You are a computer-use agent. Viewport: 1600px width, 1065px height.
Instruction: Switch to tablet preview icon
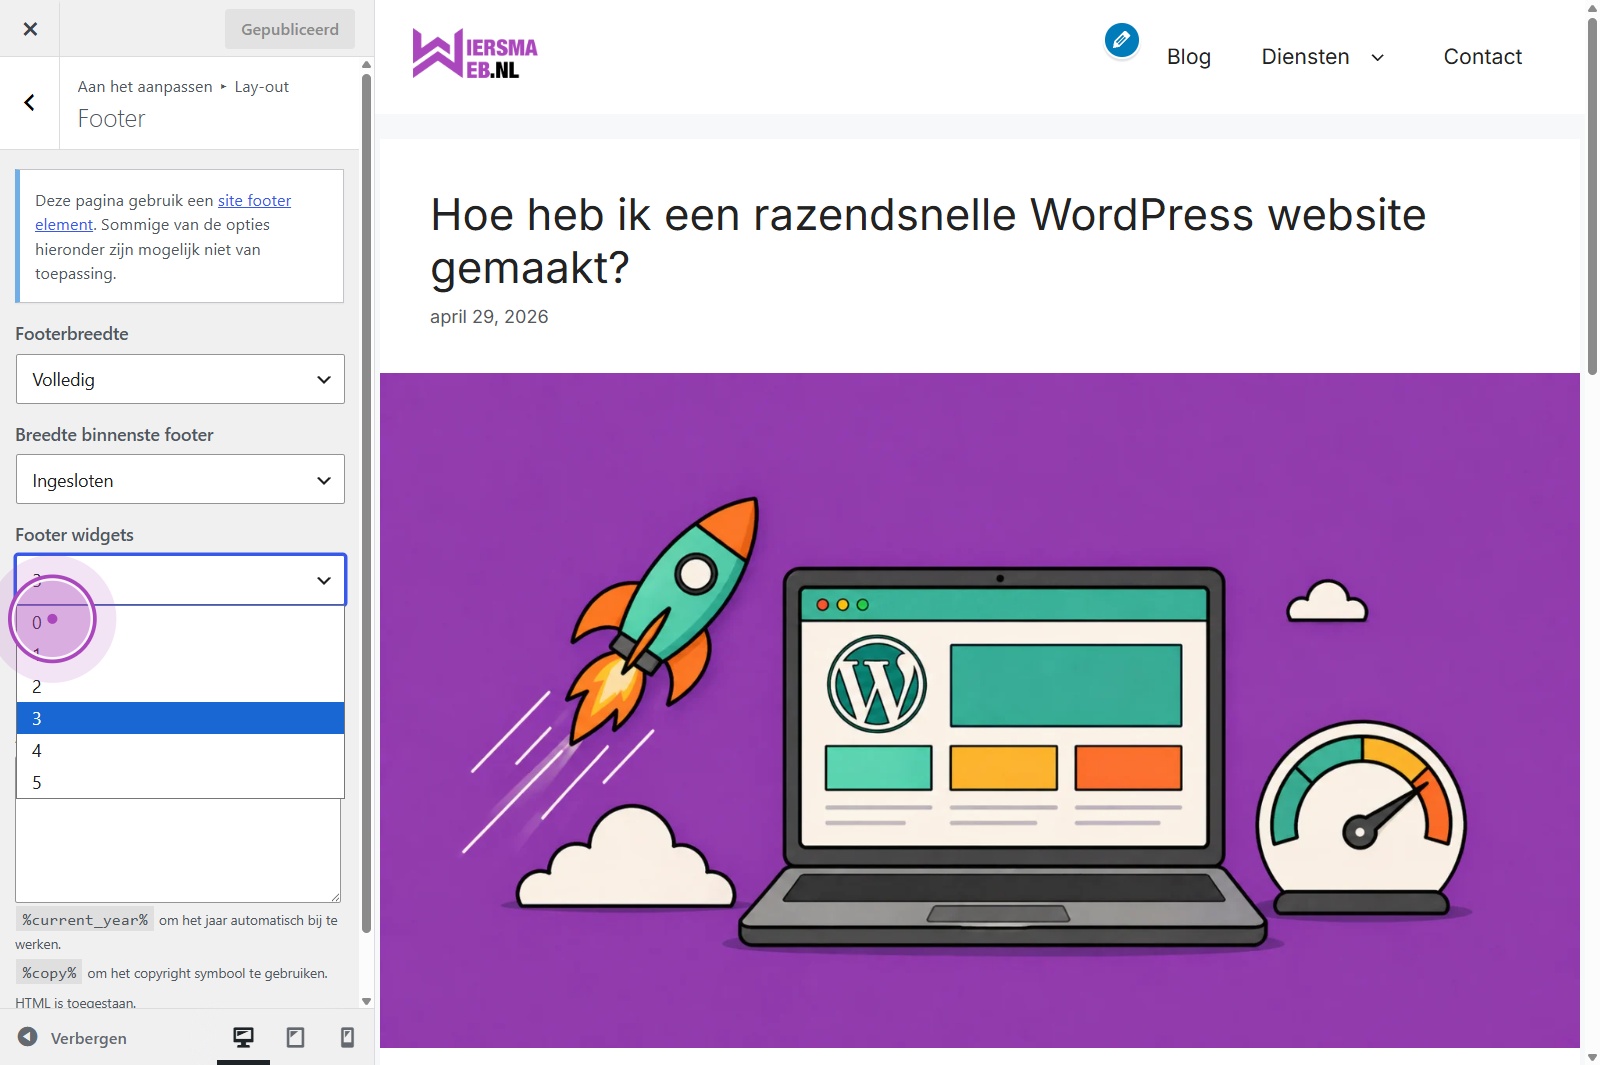[295, 1038]
